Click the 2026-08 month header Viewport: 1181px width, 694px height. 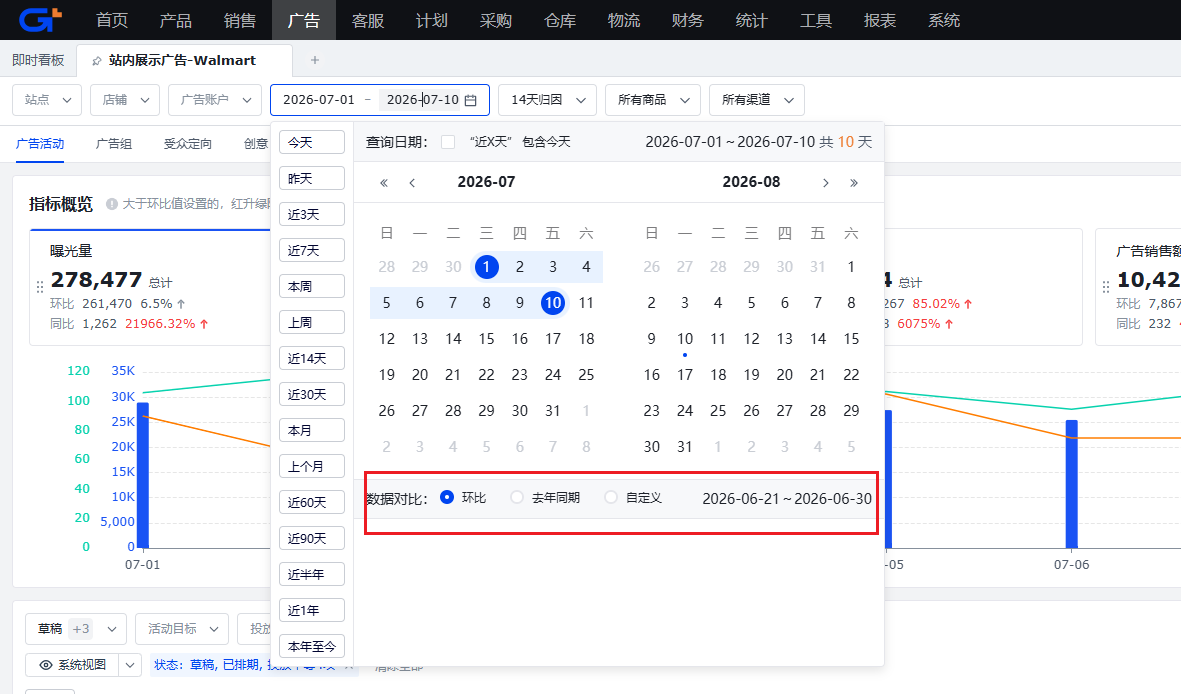[x=751, y=182]
